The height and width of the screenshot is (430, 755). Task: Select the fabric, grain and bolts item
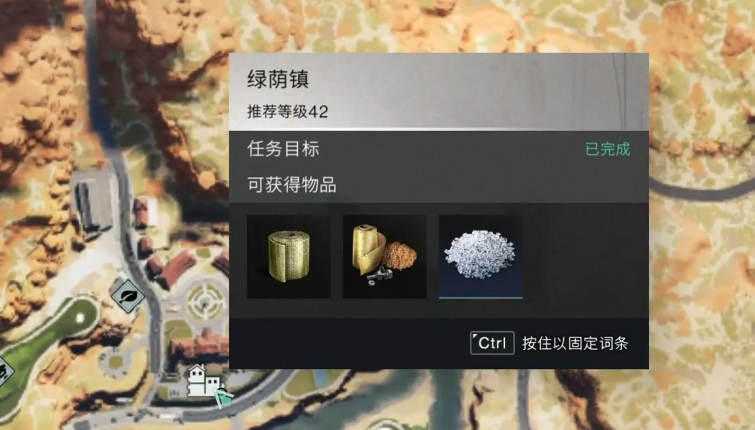384,256
